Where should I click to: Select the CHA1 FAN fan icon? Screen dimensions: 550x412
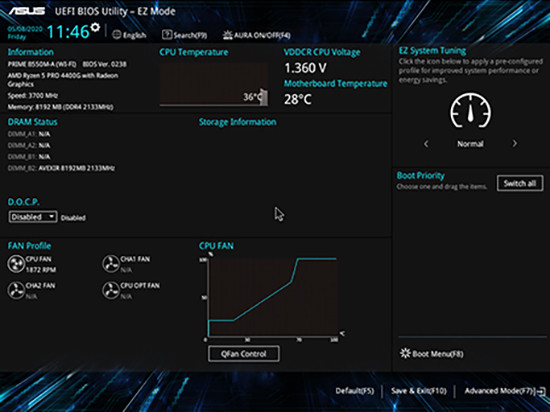[x=111, y=264]
